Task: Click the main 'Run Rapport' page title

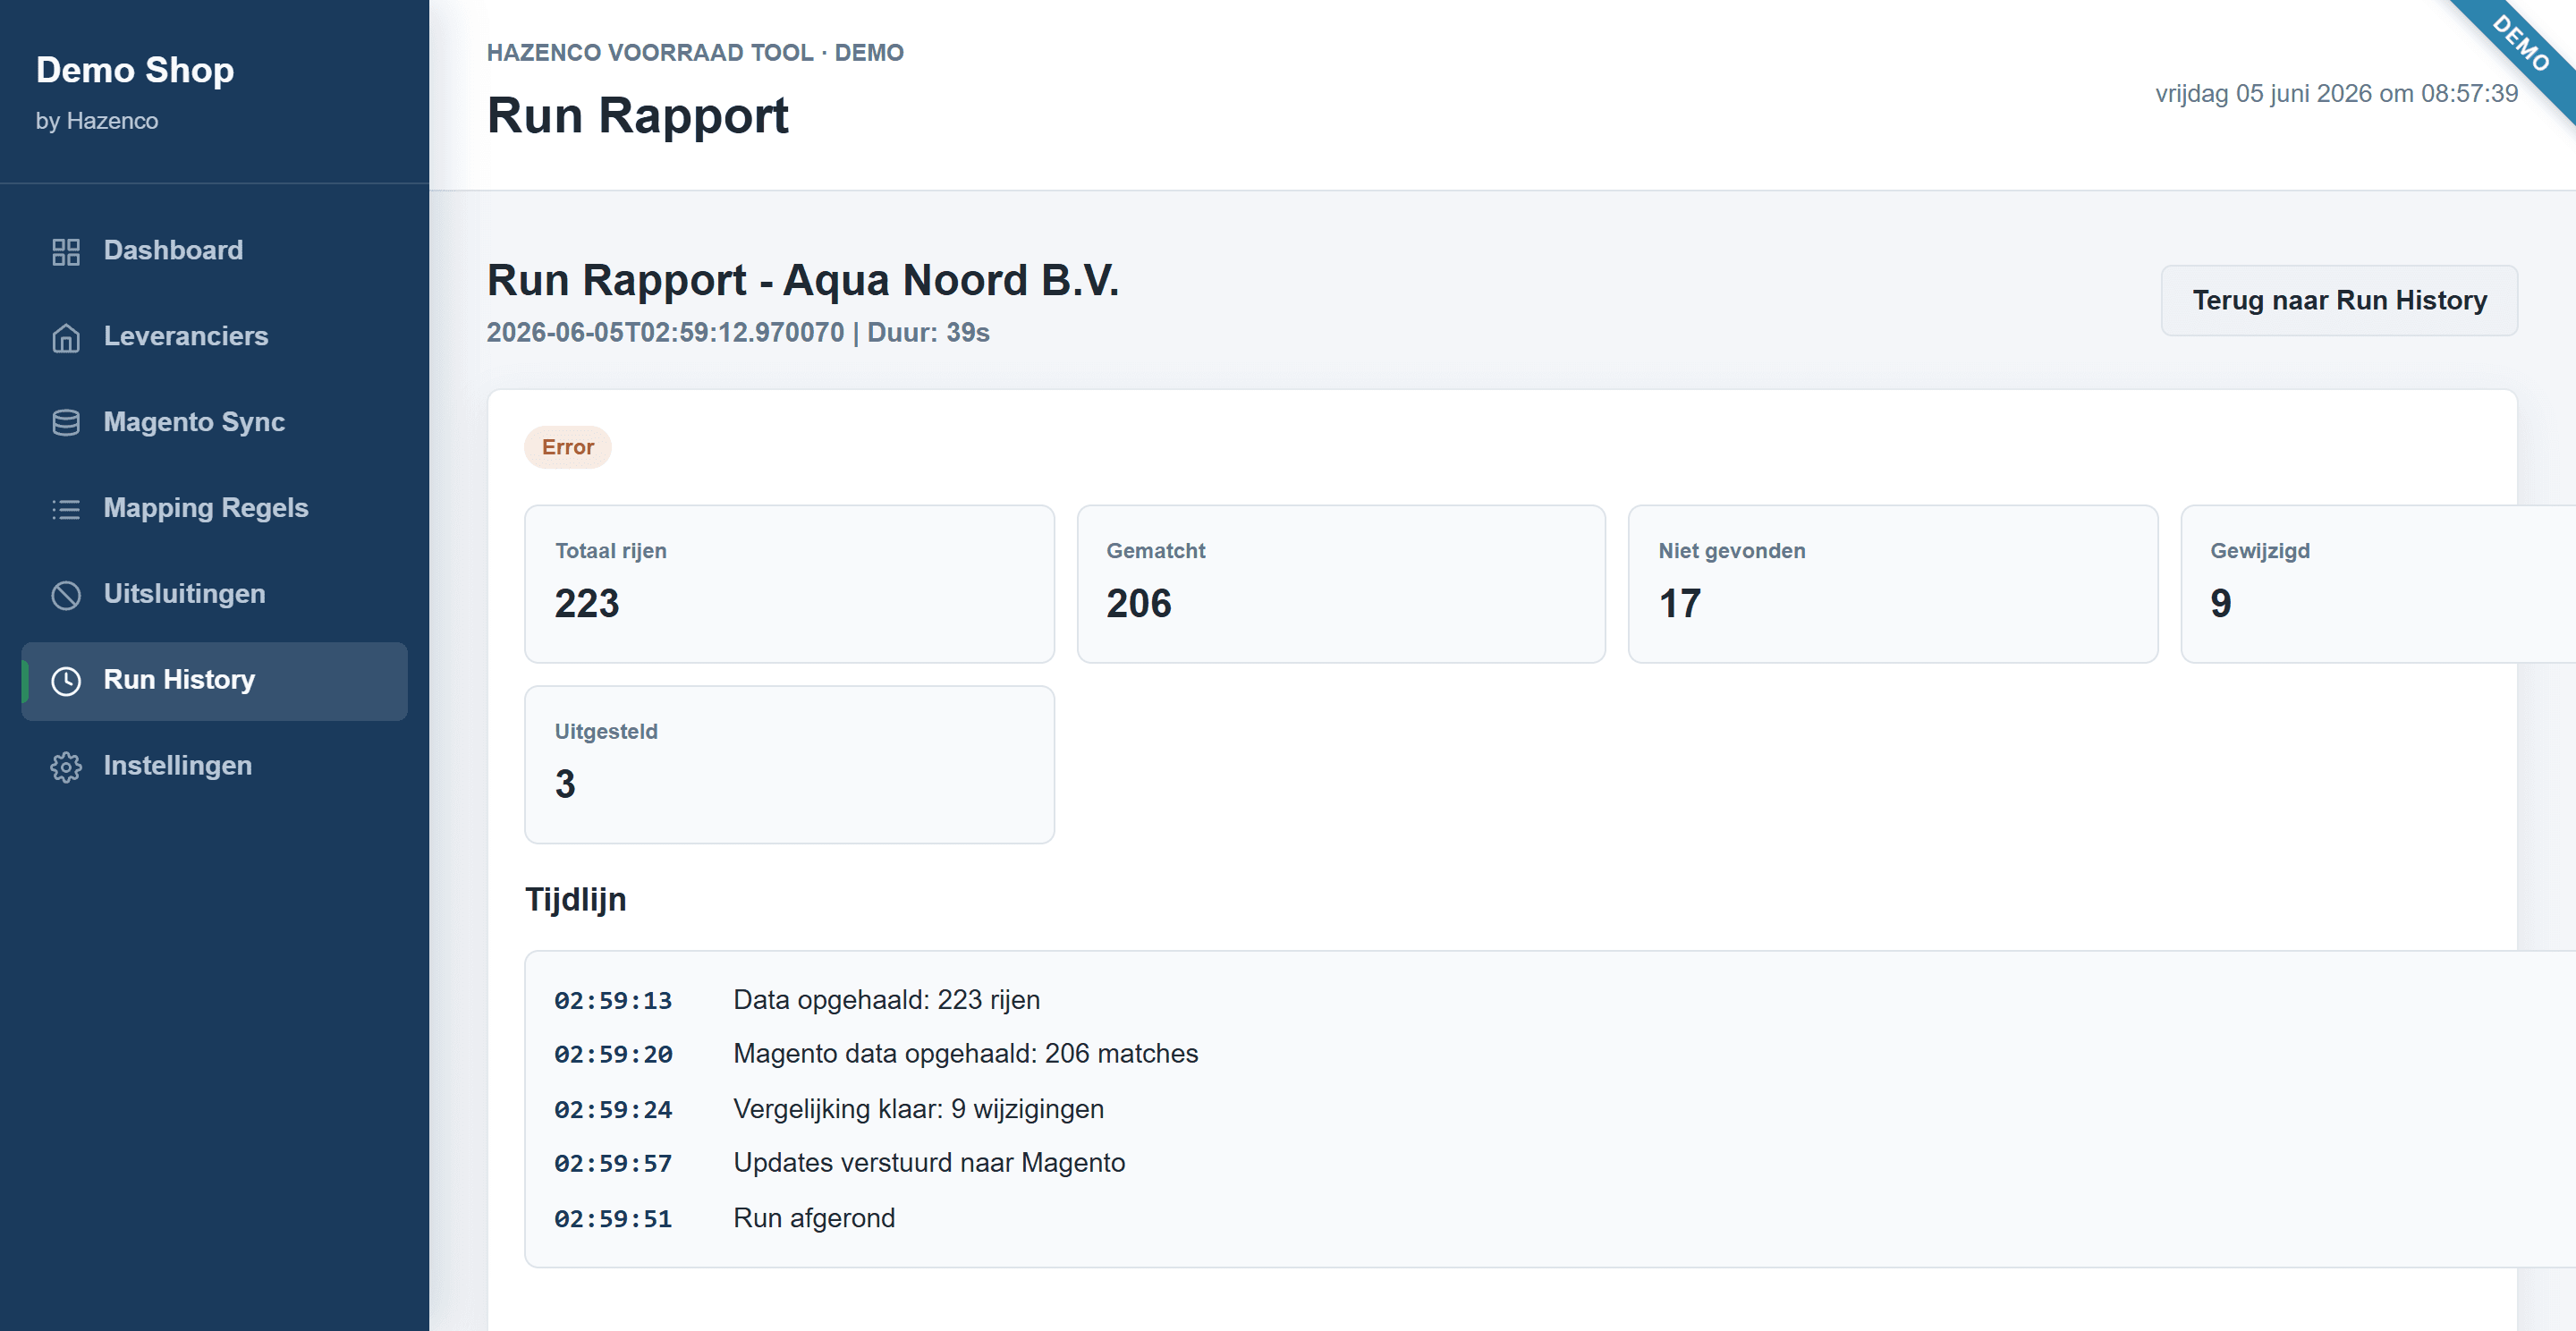Action: [638, 116]
